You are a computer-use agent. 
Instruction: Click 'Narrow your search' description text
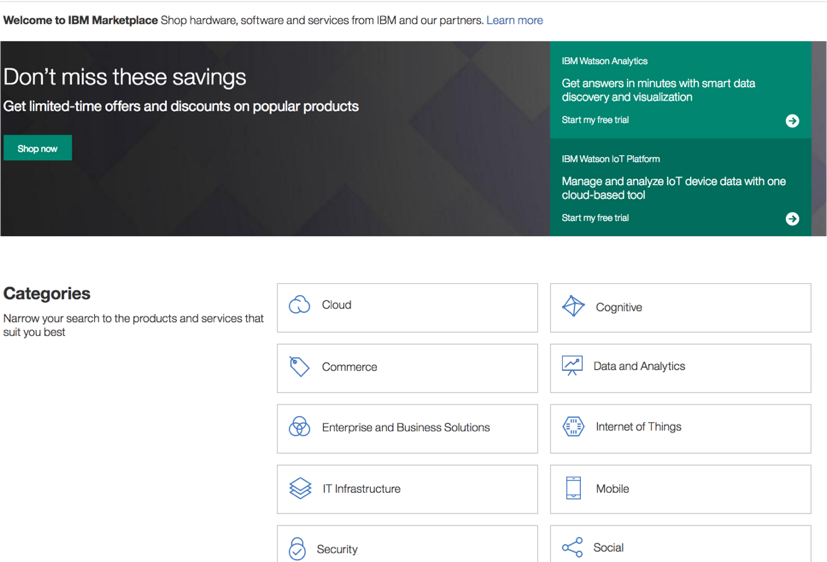(x=133, y=325)
